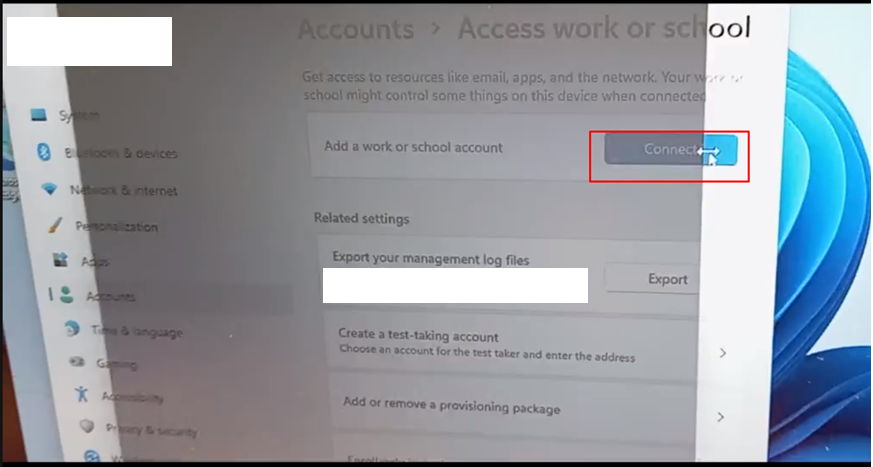Open Personalization in the sidebar menu
Image resolution: width=873 pixels, height=467 pixels.
[x=116, y=227]
